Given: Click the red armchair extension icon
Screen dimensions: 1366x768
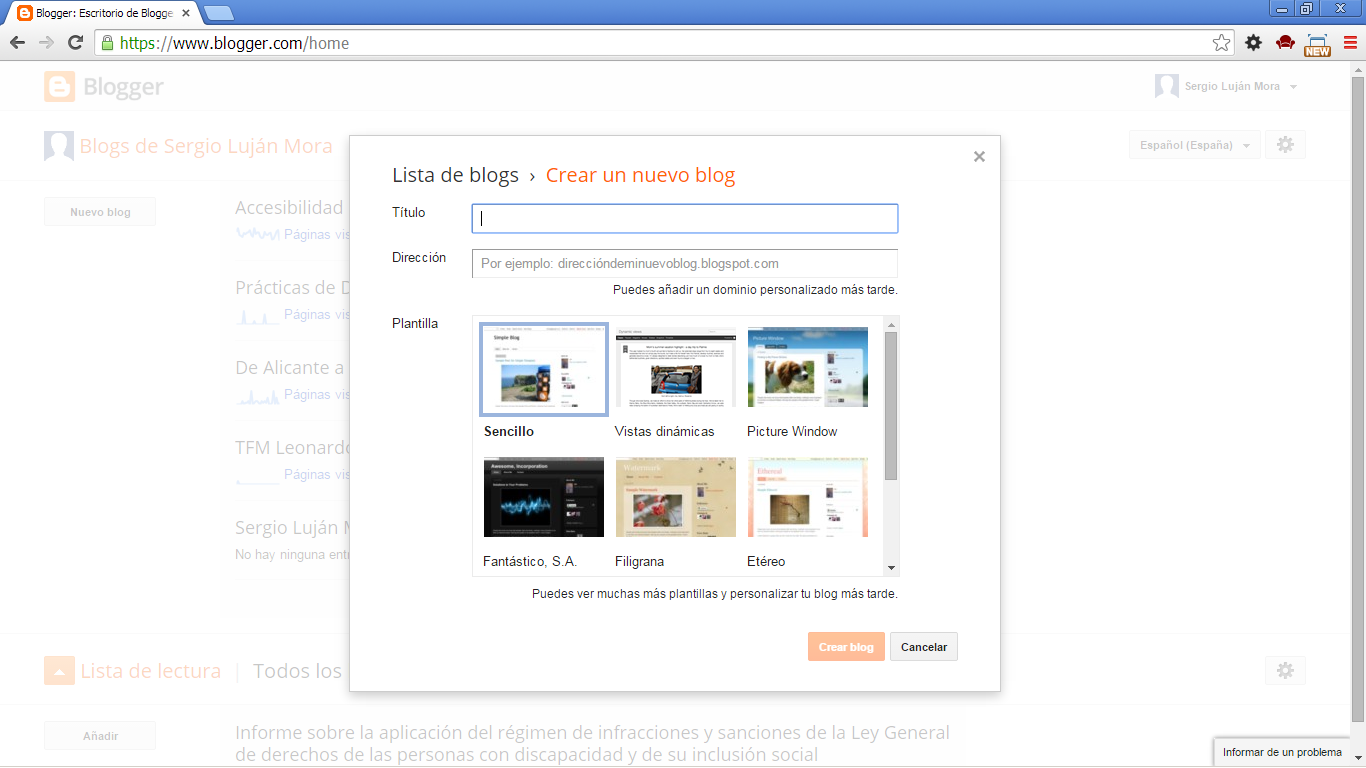Looking at the screenshot, I should click(1286, 43).
